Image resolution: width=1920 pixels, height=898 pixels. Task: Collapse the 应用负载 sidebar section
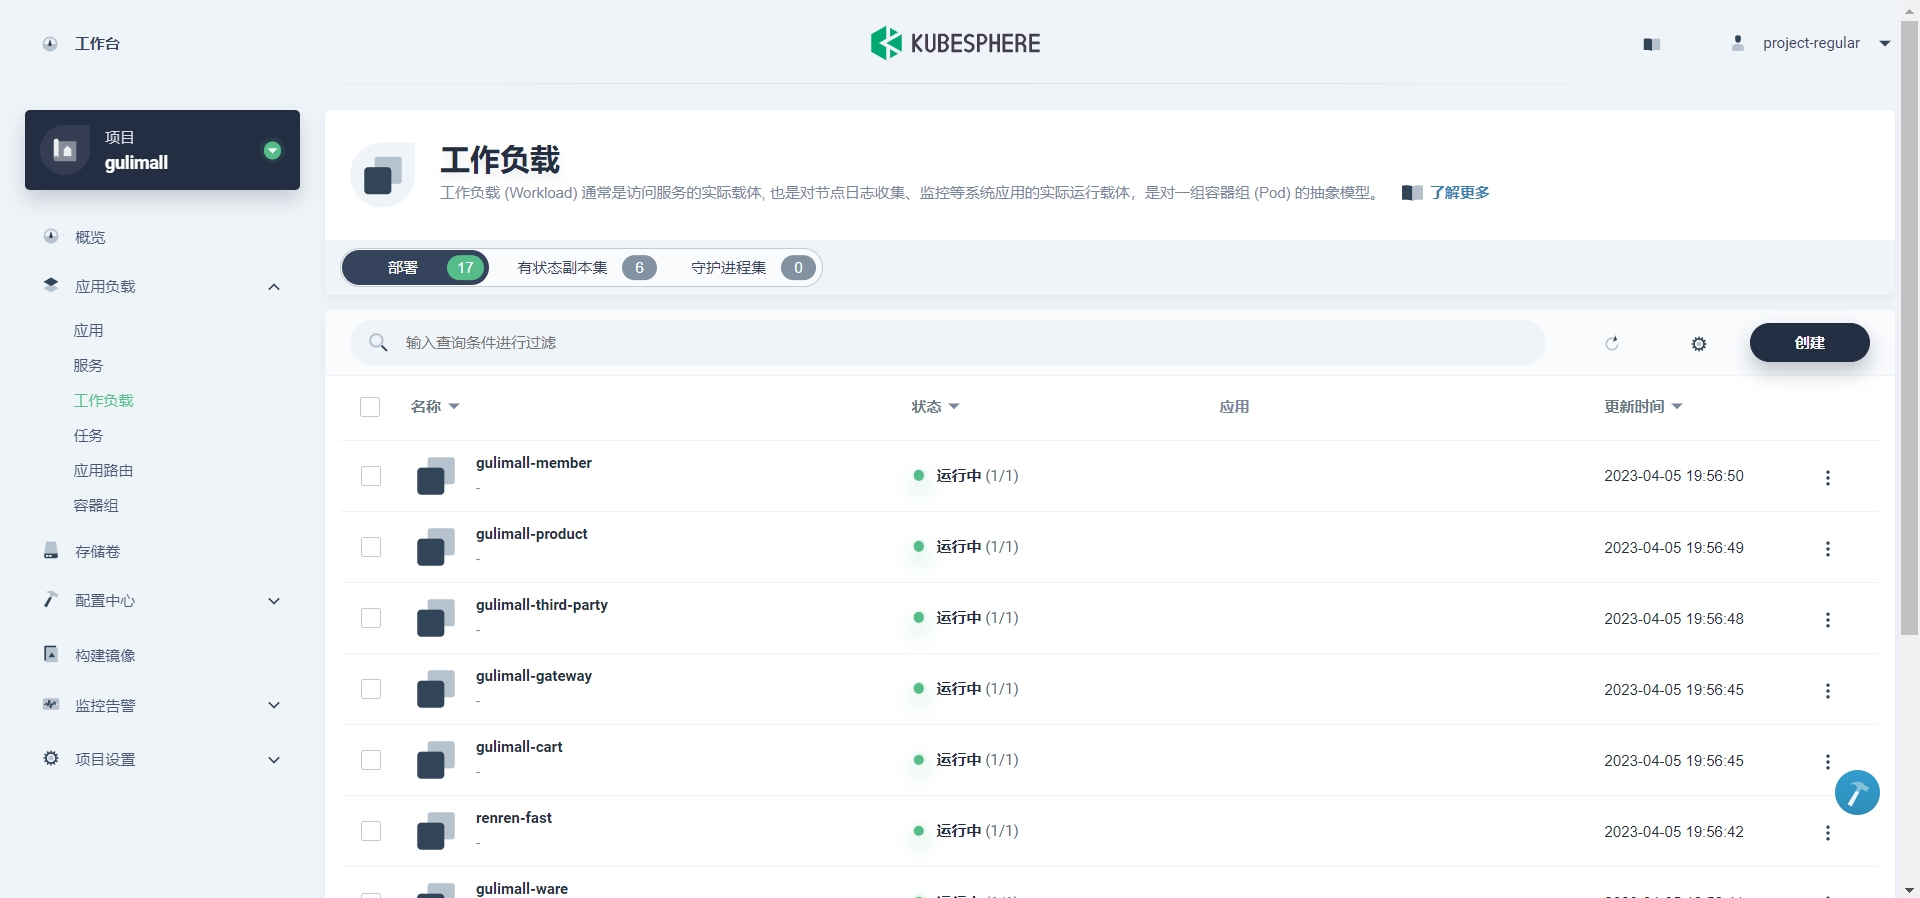point(274,287)
